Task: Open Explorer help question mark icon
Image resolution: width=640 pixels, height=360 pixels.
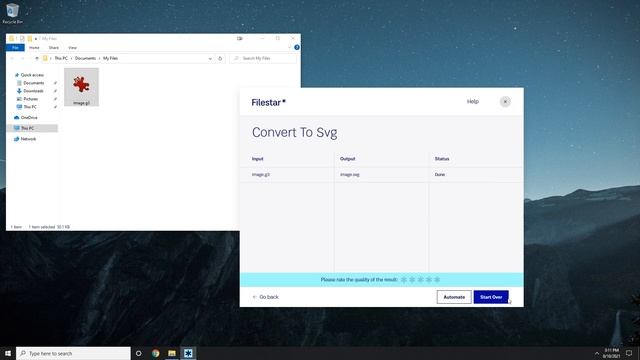Action: pos(297,47)
